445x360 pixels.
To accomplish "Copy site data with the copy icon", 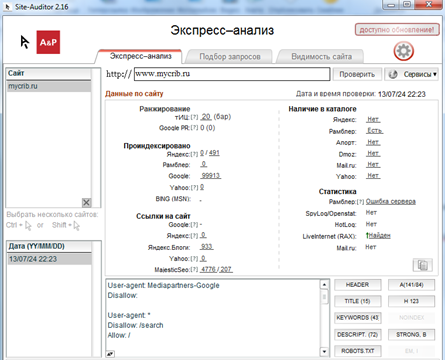I will tap(422, 265).
